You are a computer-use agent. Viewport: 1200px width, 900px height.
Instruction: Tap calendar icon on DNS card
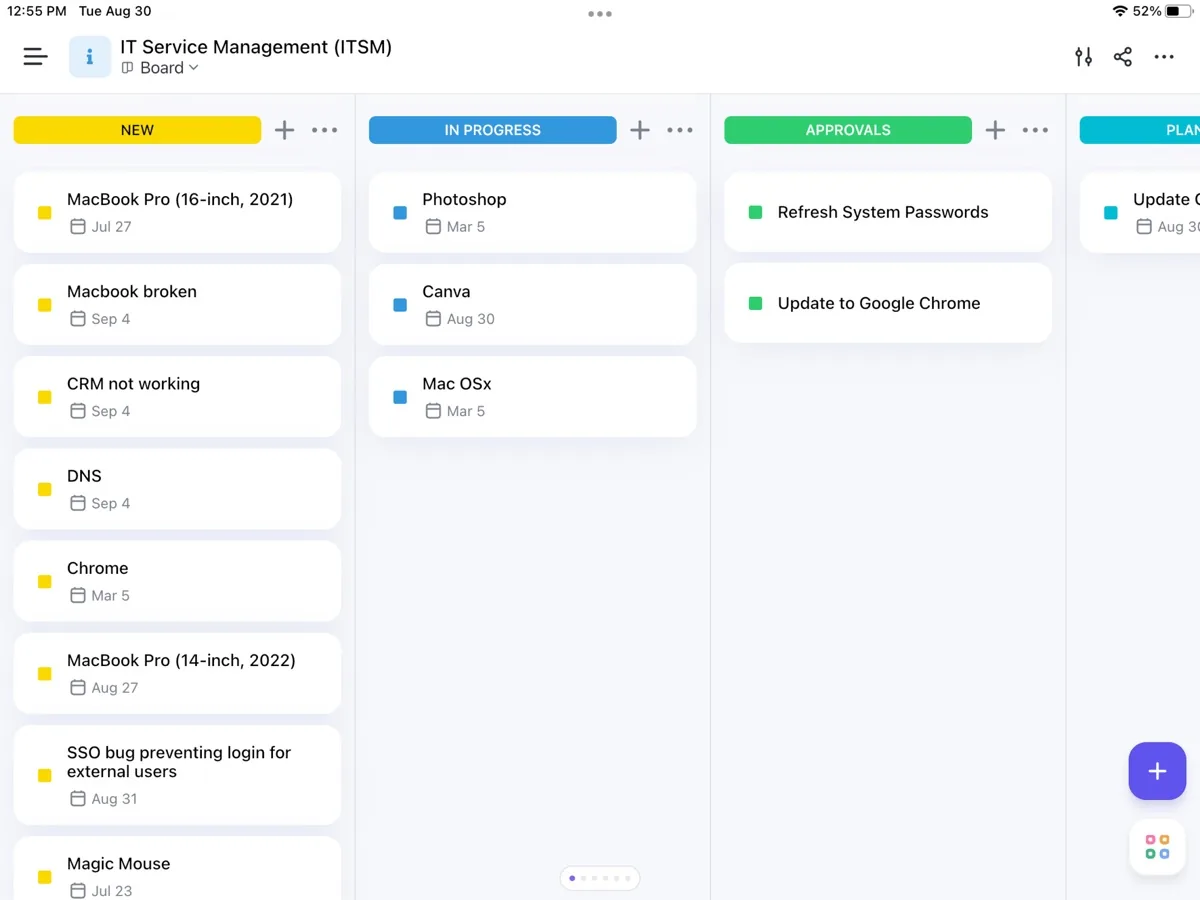(x=78, y=503)
